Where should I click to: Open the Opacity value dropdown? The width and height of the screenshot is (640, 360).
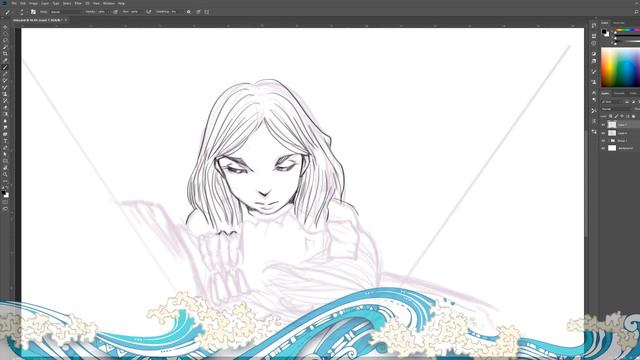click(x=108, y=12)
